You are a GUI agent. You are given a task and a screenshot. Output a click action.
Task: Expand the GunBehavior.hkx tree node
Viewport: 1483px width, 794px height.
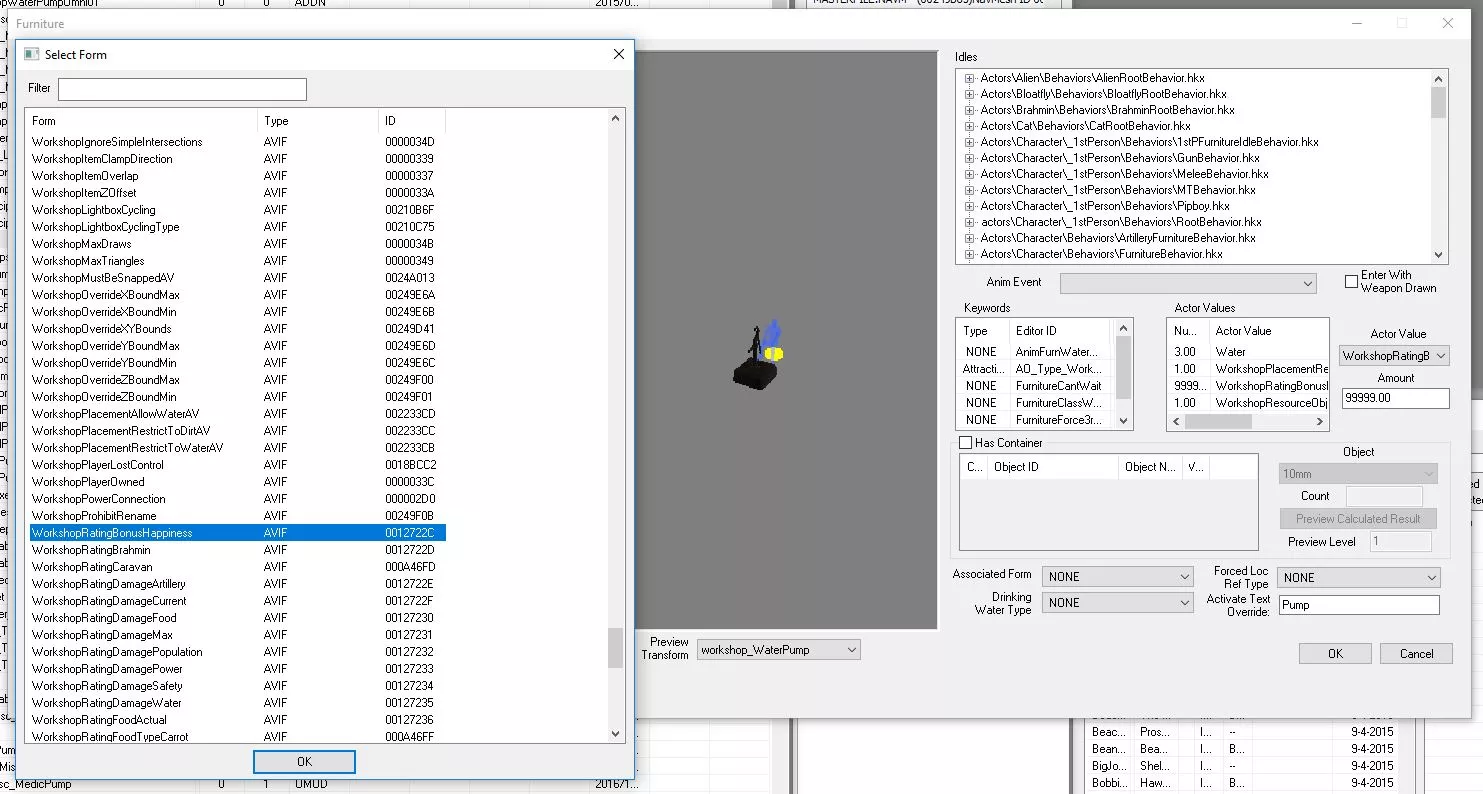tap(969, 158)
